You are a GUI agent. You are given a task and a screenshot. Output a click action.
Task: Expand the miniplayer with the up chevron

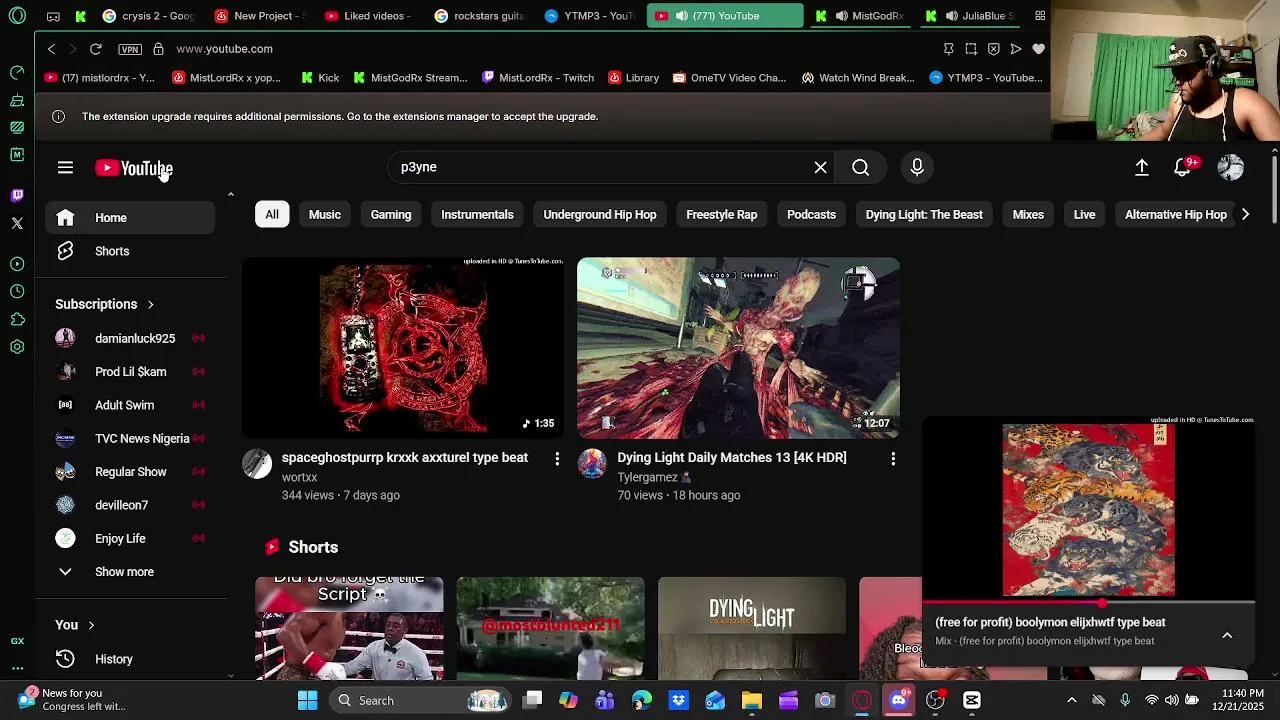click(1227, 636)
